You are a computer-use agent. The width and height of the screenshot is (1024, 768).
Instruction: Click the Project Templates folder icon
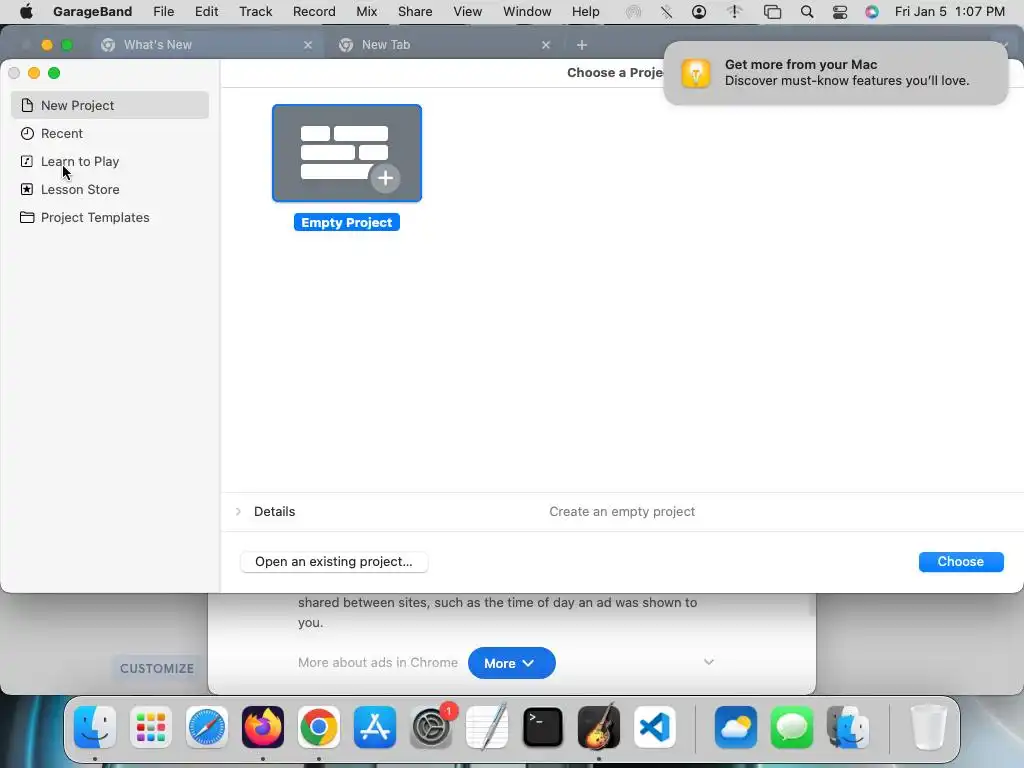[27, 217]
